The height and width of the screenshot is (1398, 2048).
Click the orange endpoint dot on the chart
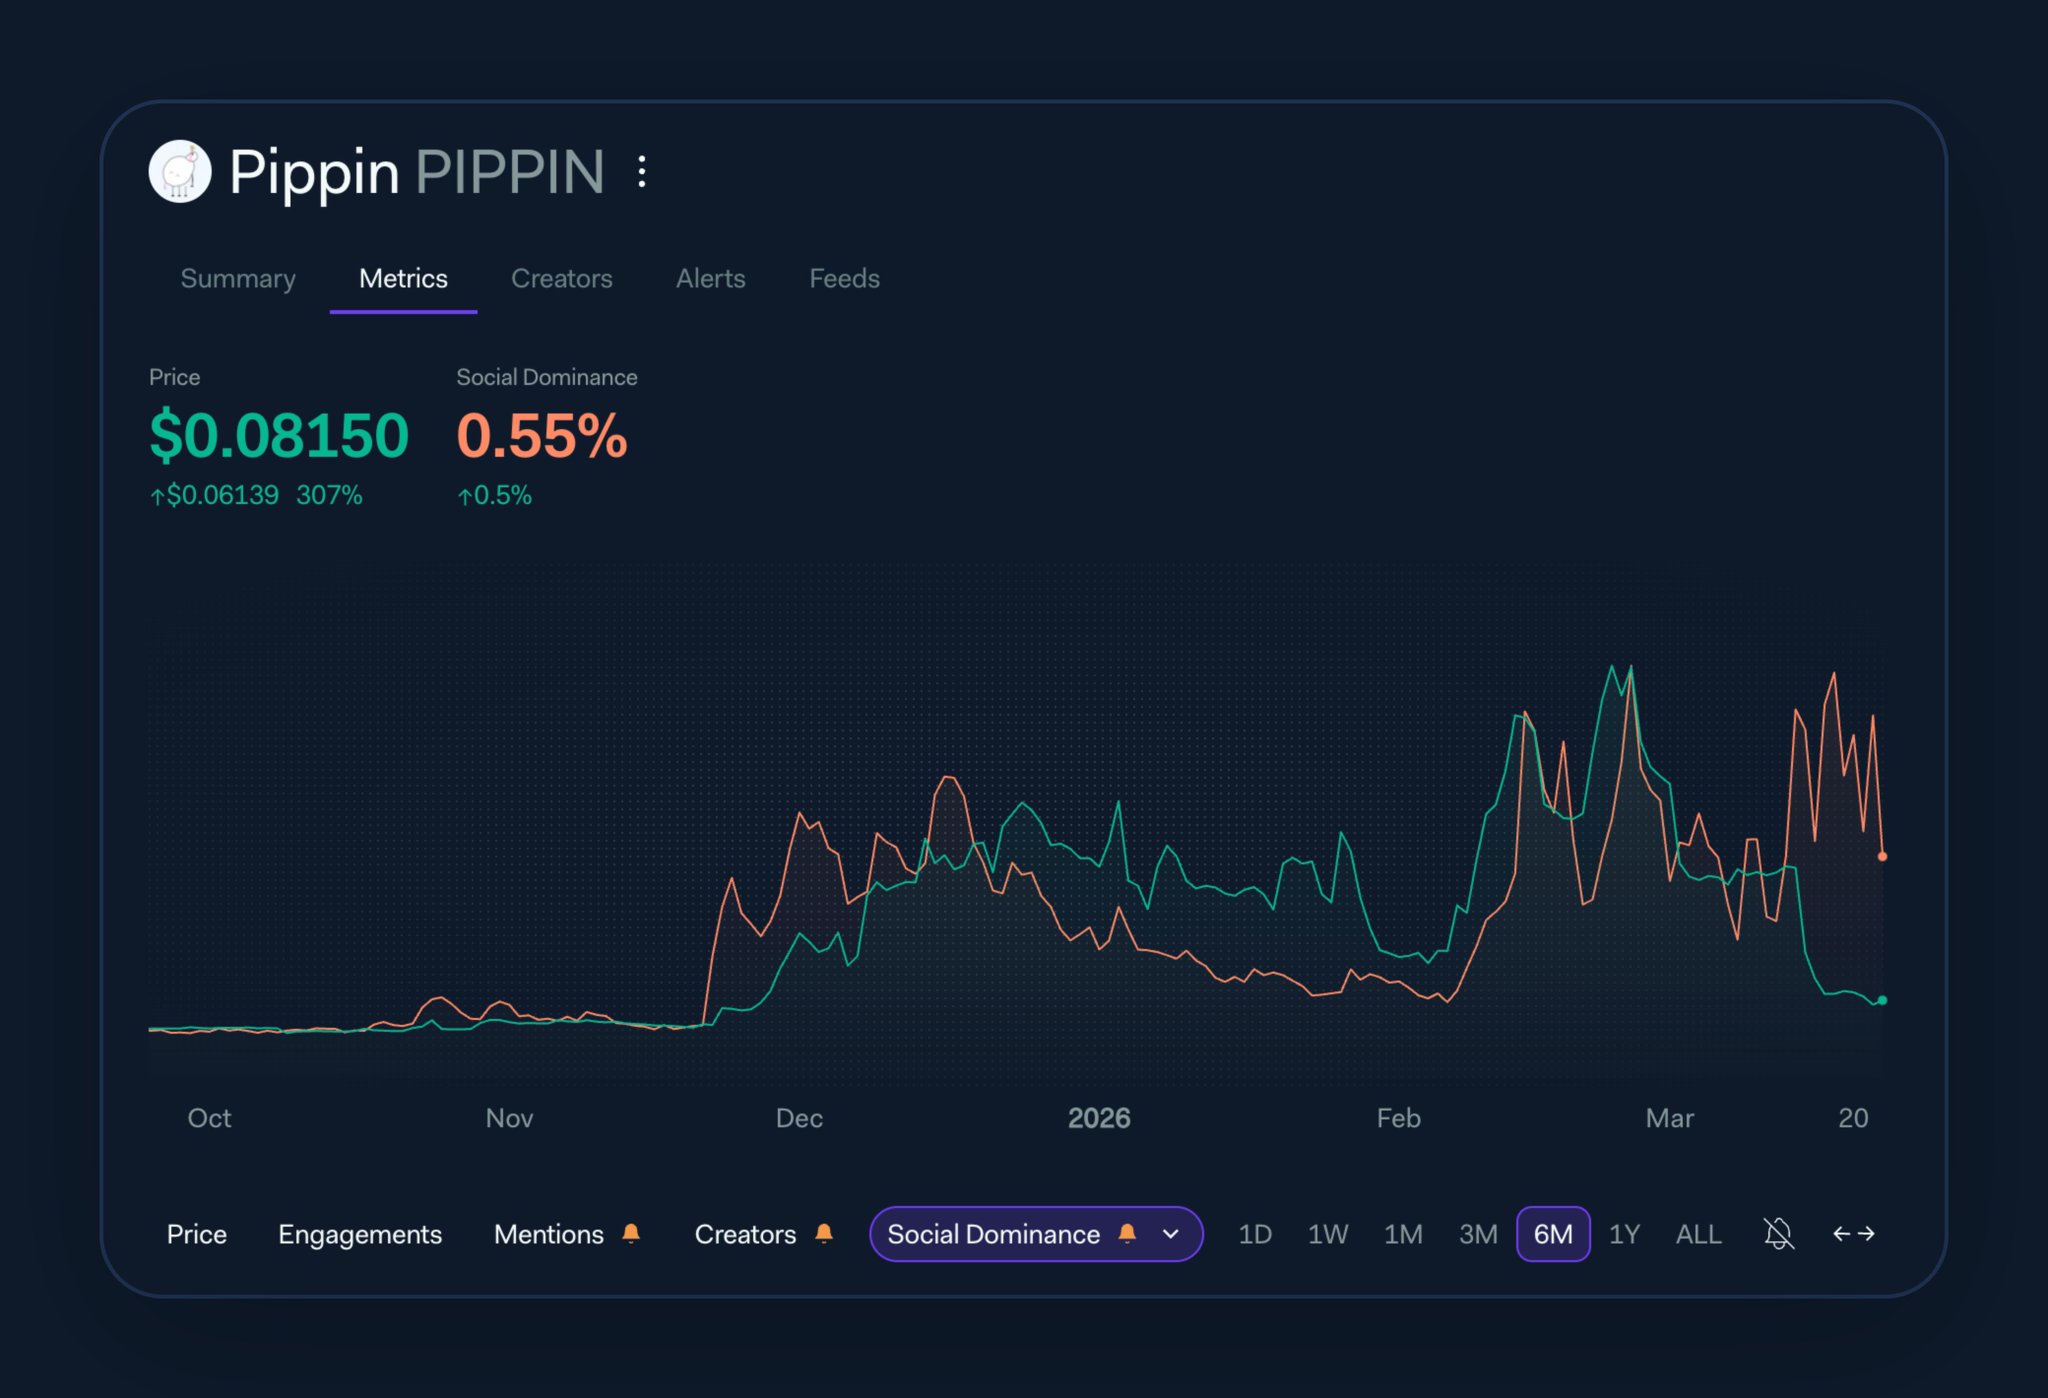[1882, 856]
